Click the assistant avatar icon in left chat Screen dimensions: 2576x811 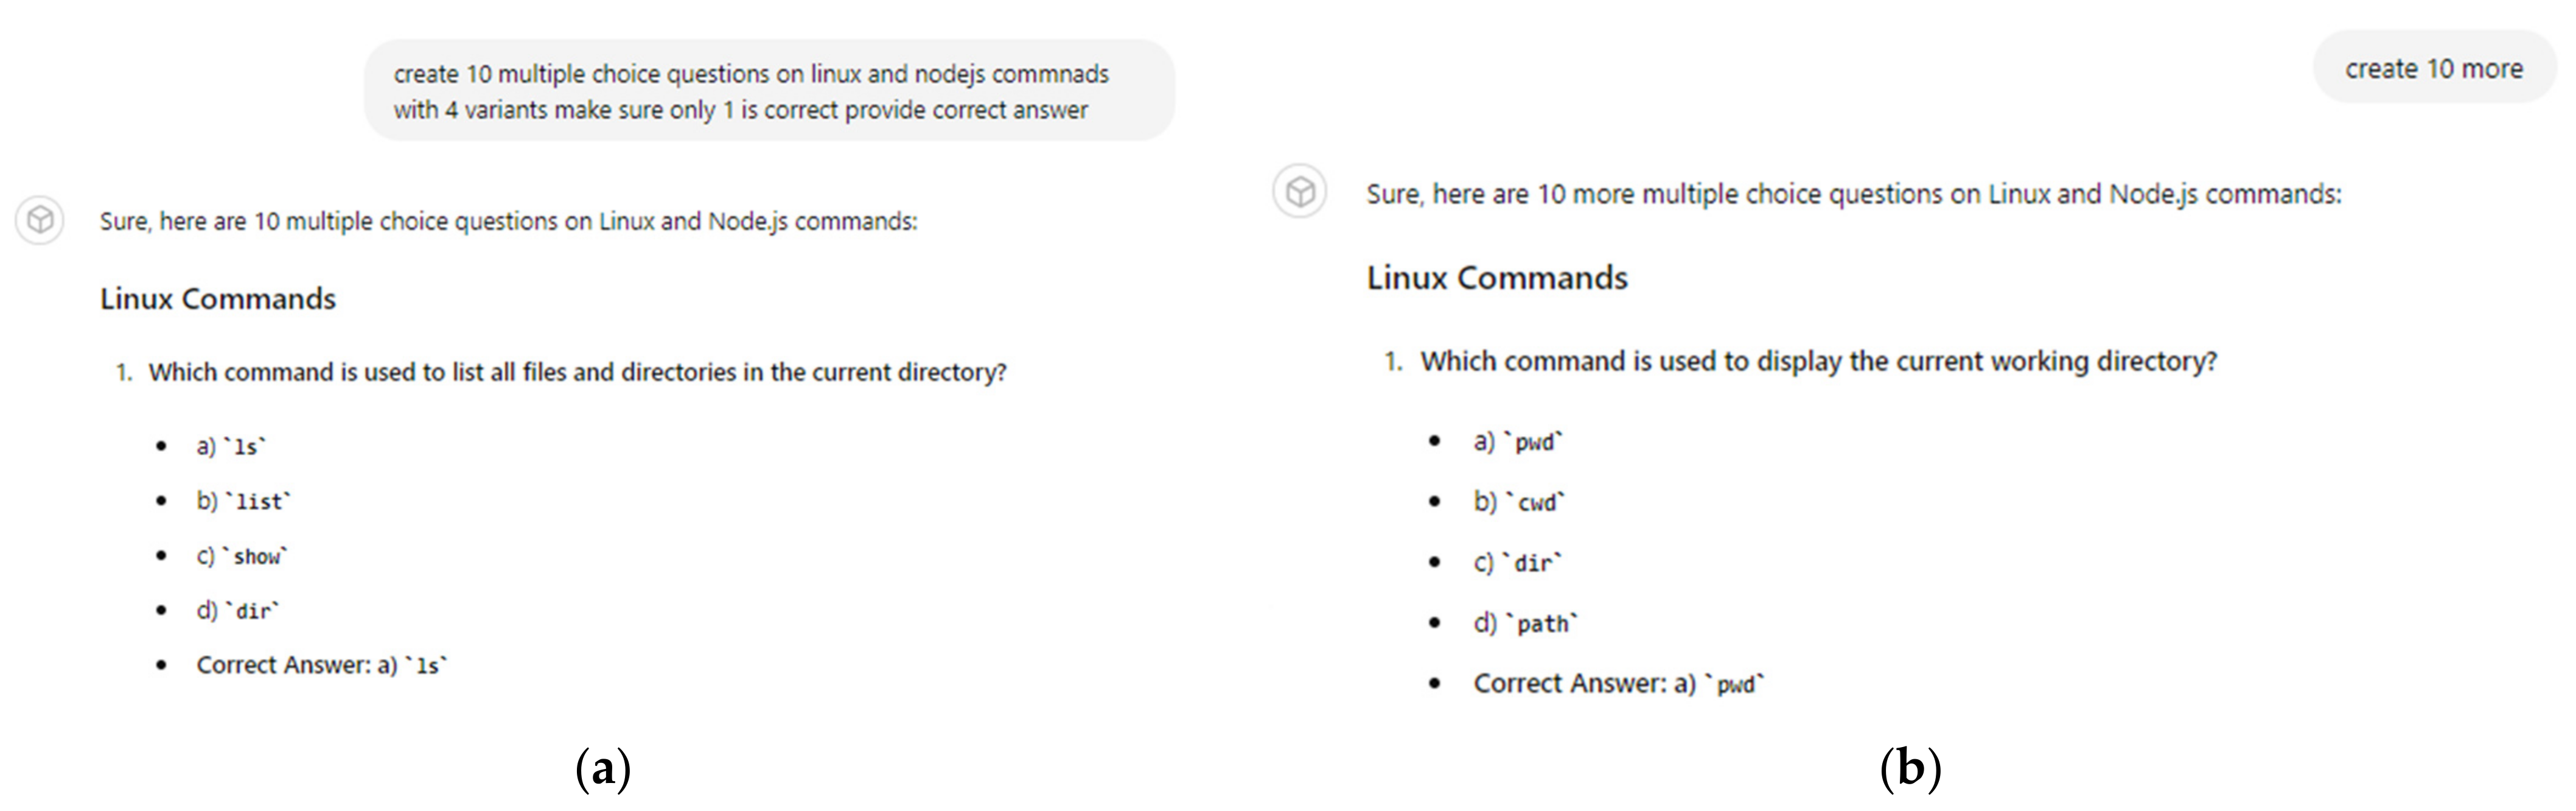40,220
